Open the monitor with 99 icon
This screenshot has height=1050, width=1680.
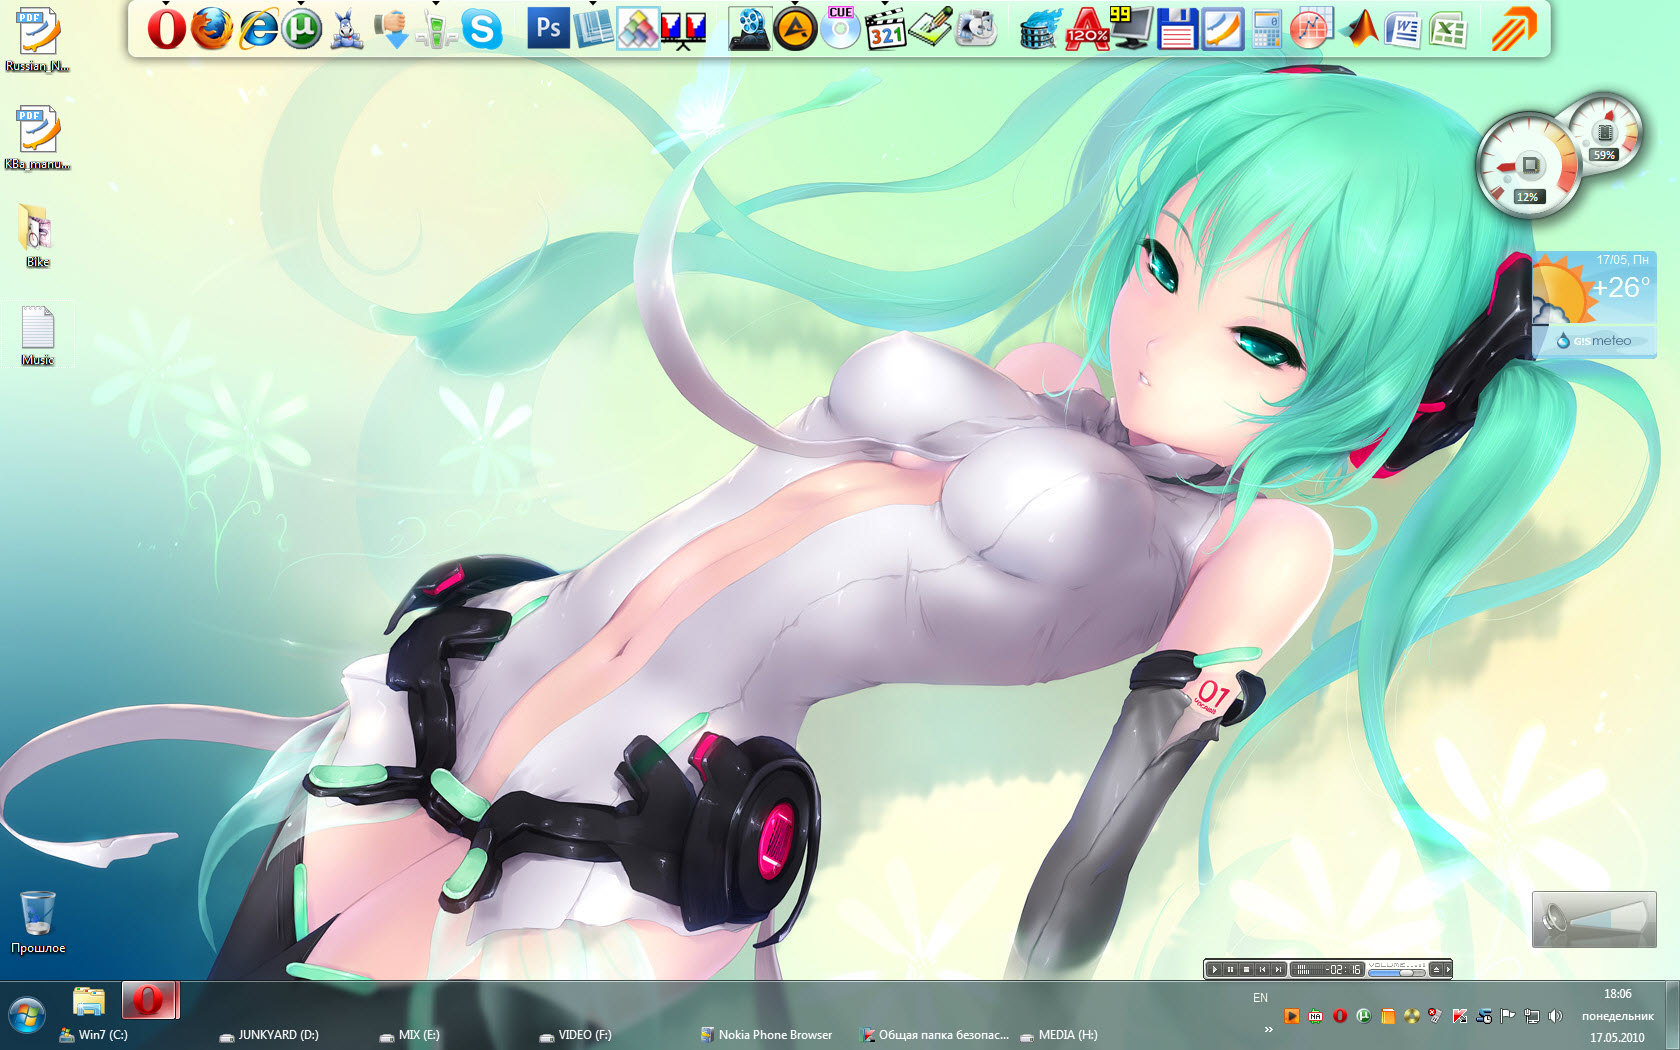click(1131, 28)
